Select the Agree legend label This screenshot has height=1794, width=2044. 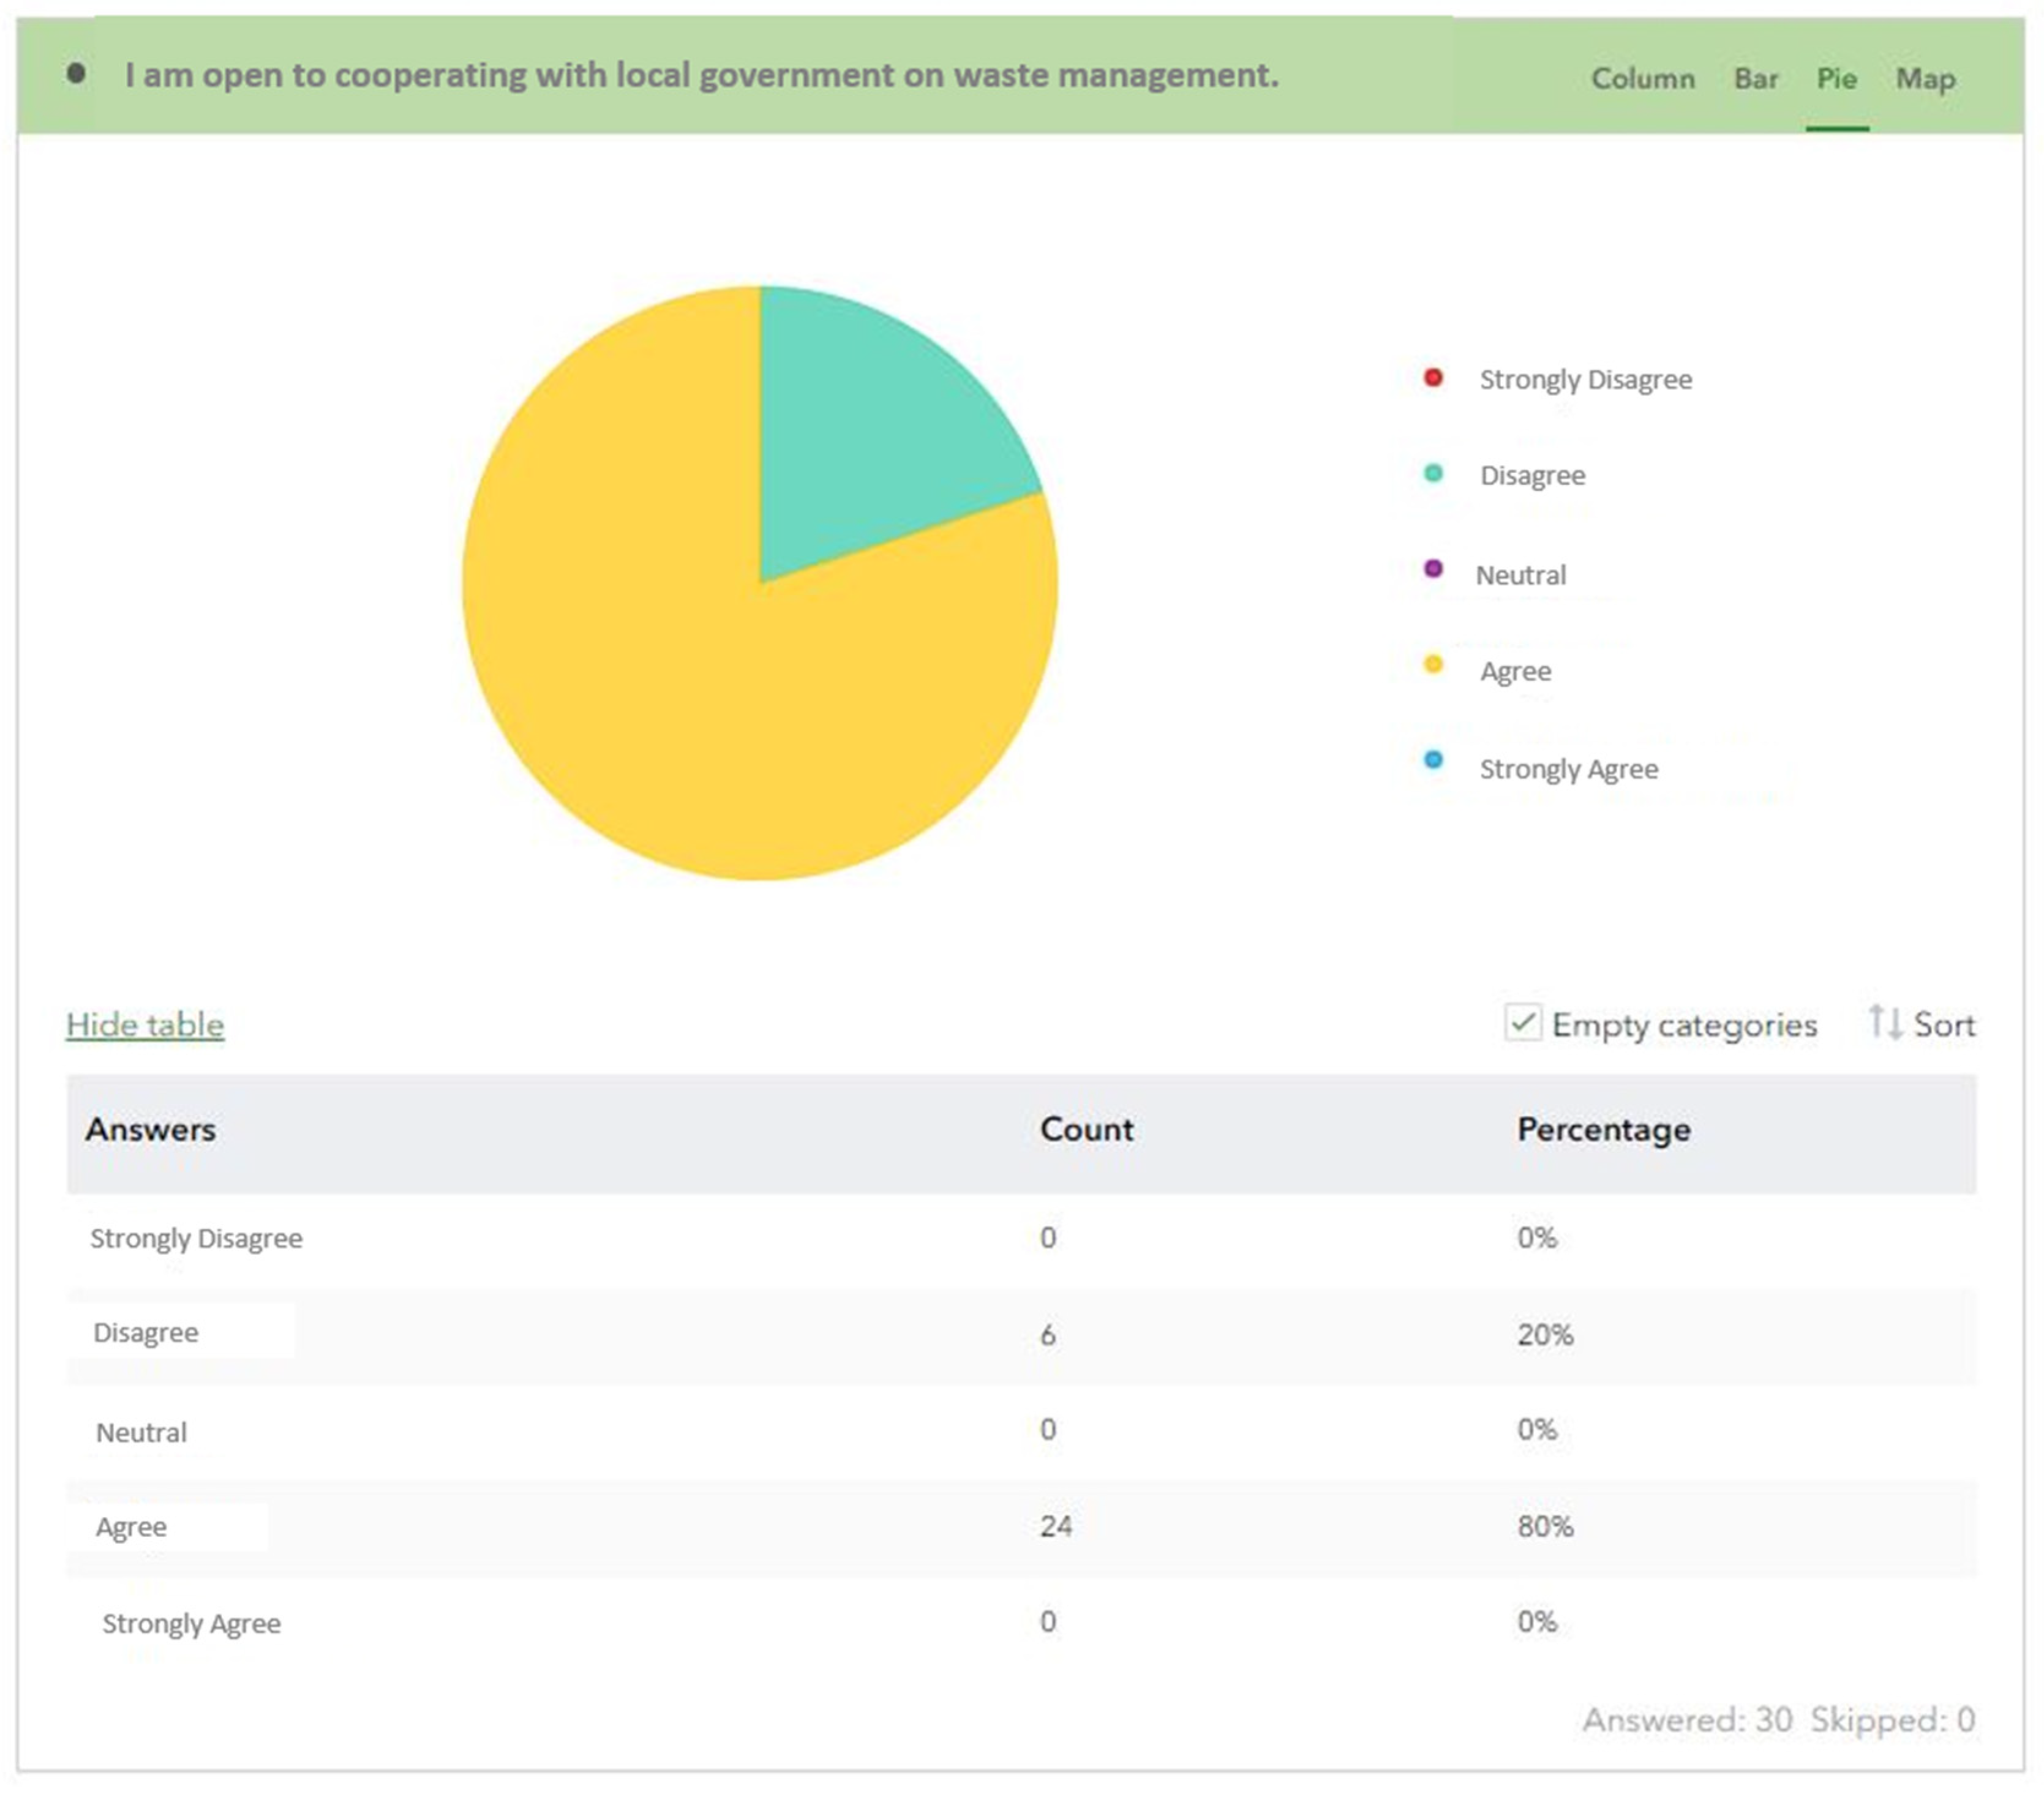1515,671
